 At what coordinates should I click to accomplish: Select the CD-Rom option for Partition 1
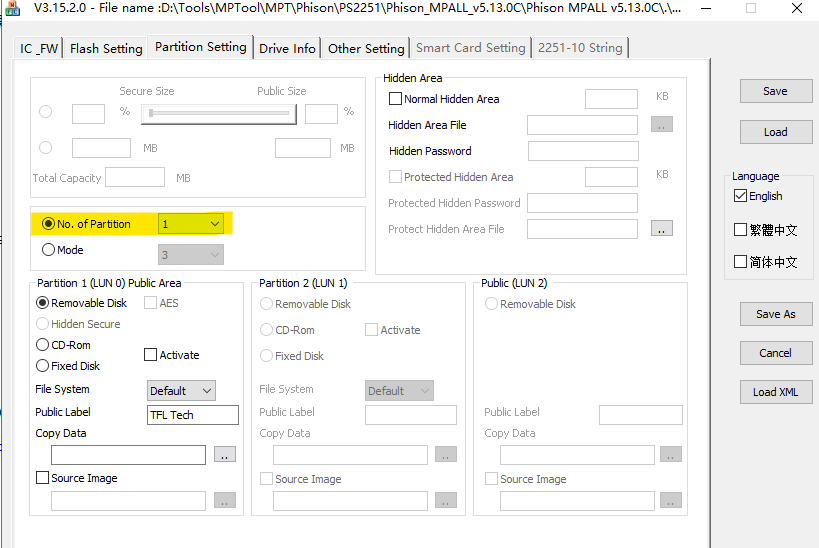(43, 345)
